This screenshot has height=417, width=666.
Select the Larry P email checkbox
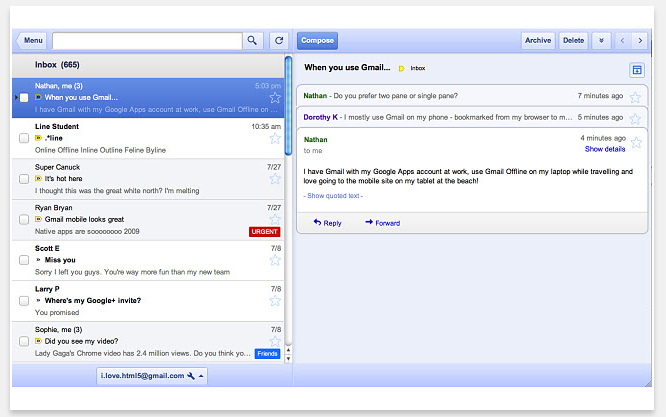pyautogui.click(x=24, y=301)
